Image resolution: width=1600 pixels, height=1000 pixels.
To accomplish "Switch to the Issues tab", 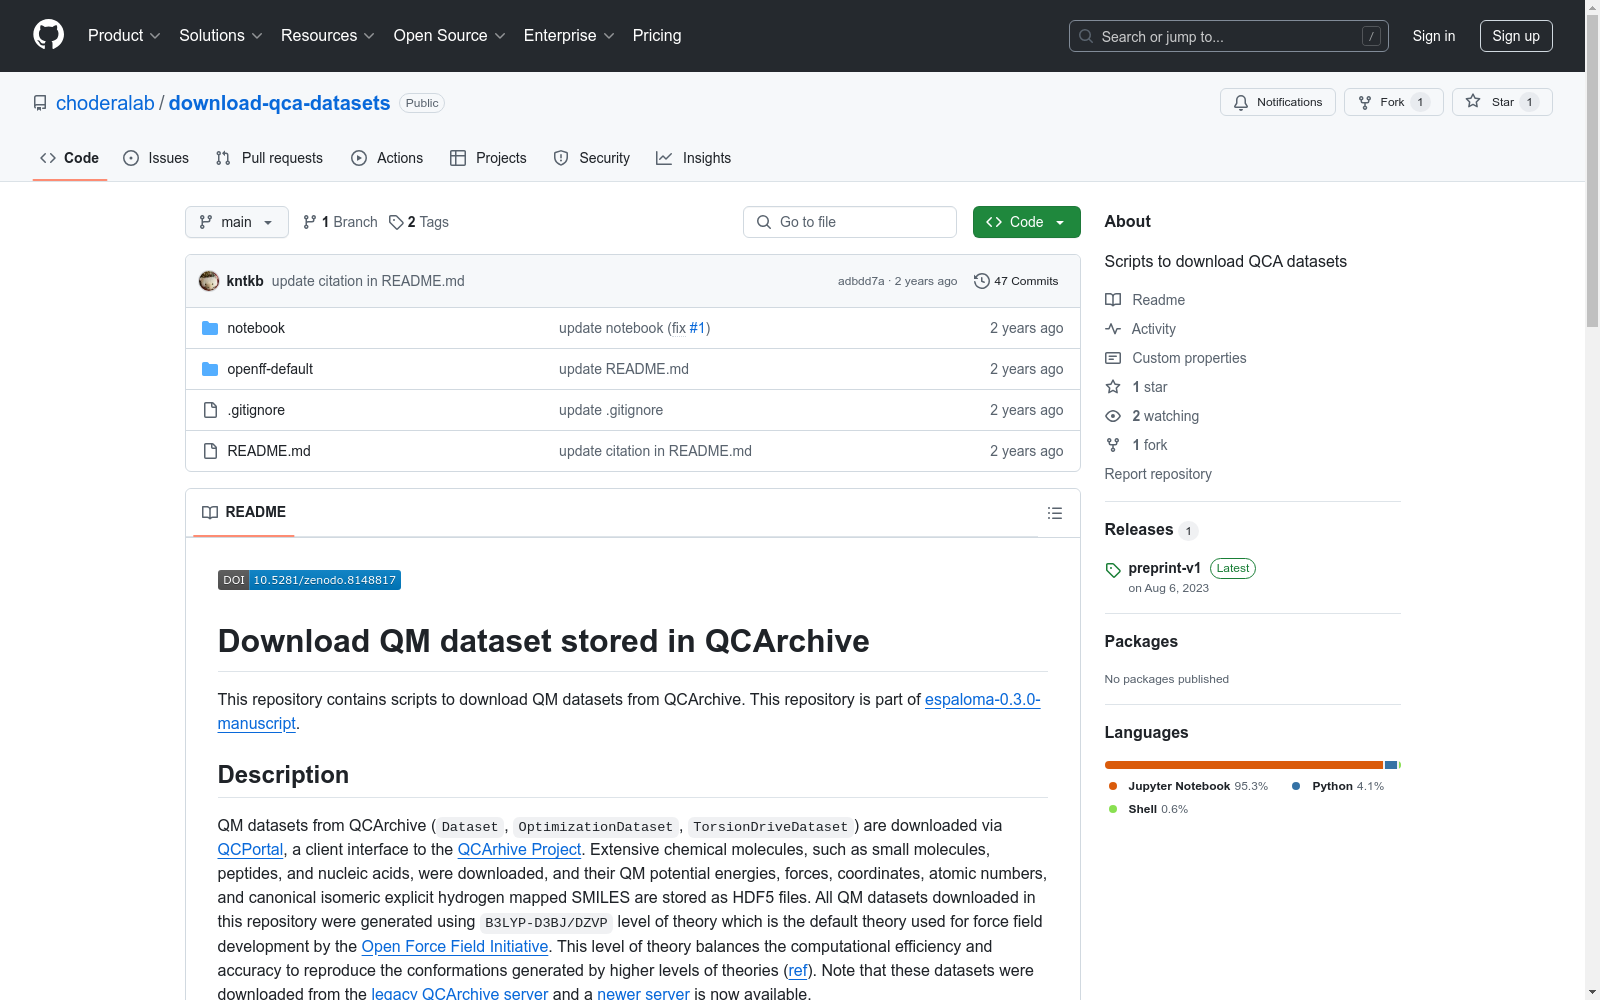I will [x=156, y=158].
